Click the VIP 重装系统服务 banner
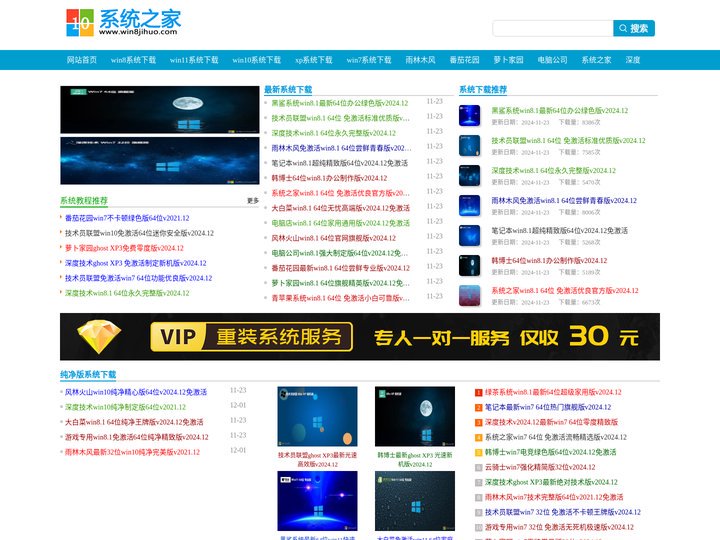The height and width of the screenshot is (540, 720). pos(360,337)
